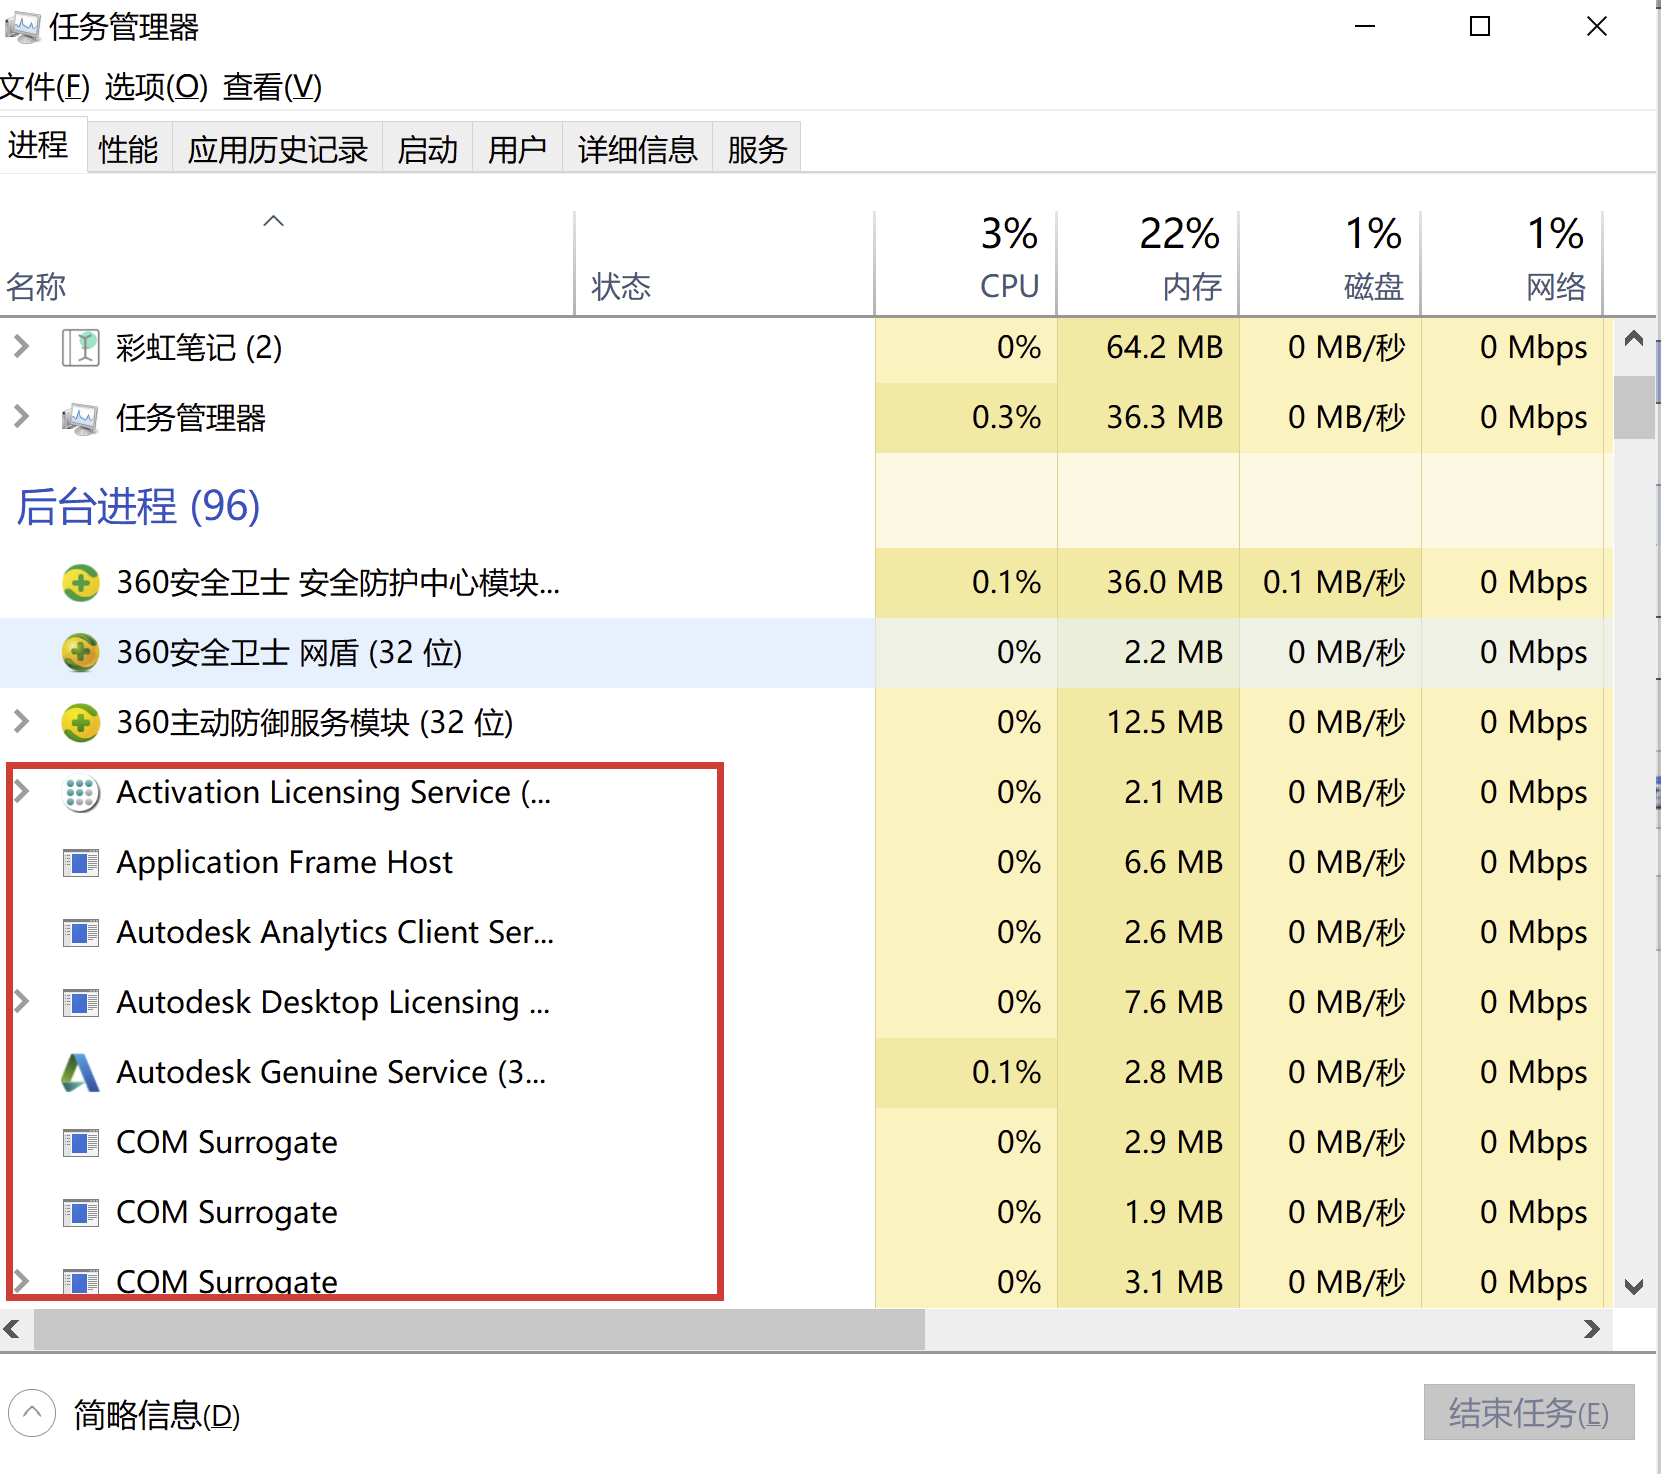Sort by the 状态 column header
The width and height of the screenshot is (1661, 1474).
[725, 264]
